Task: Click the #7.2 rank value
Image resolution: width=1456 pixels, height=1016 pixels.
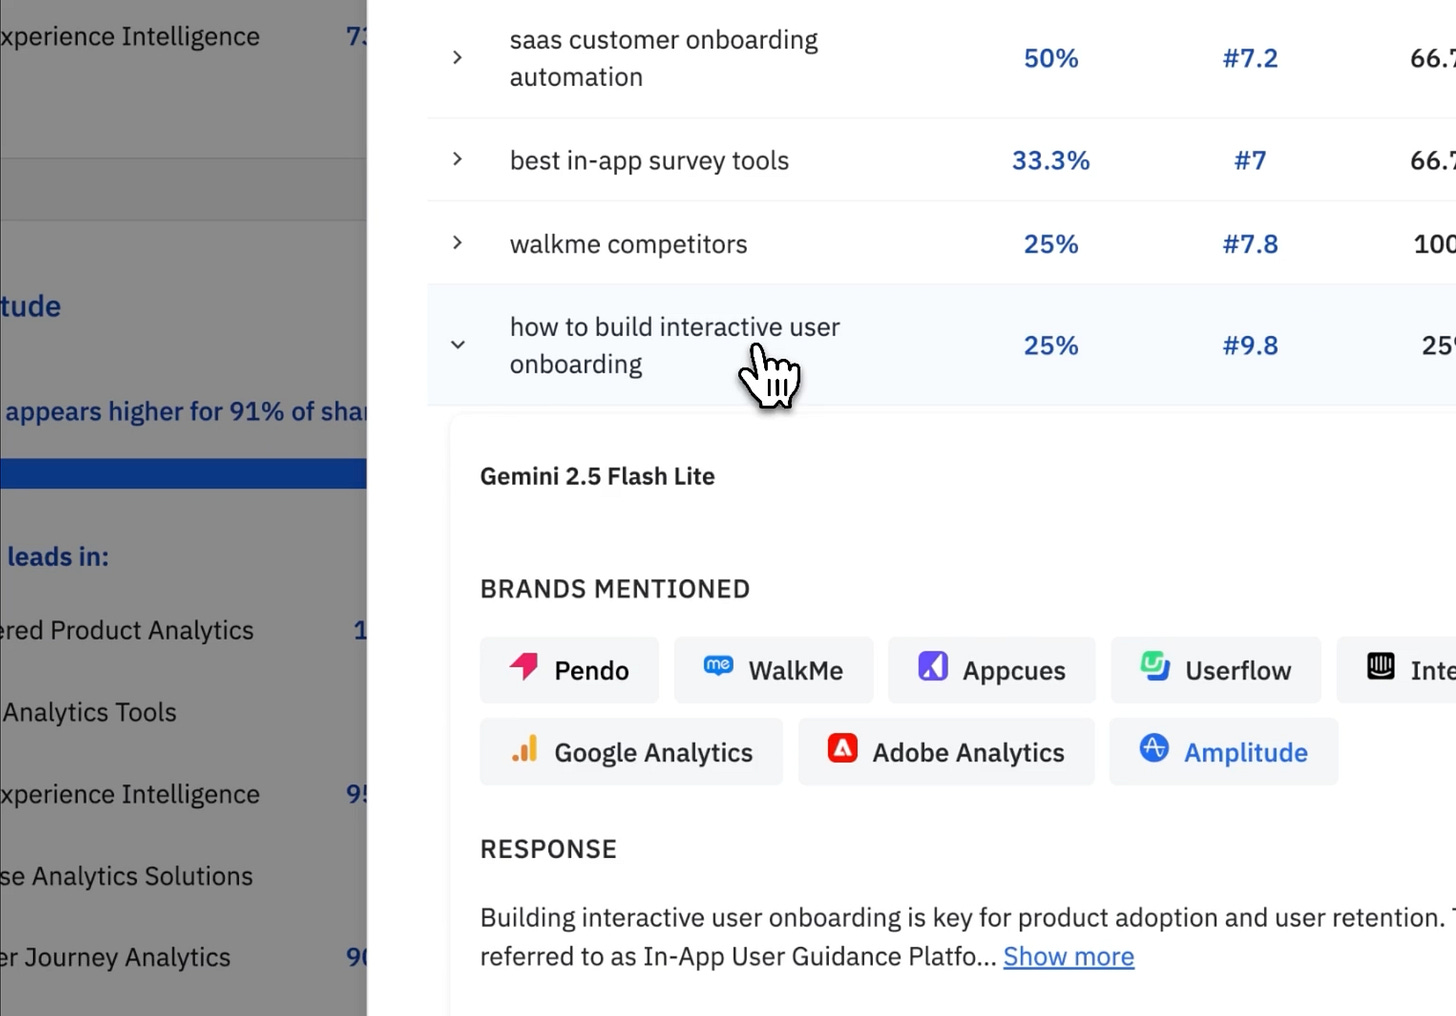Action: [x=1250, y=58]
